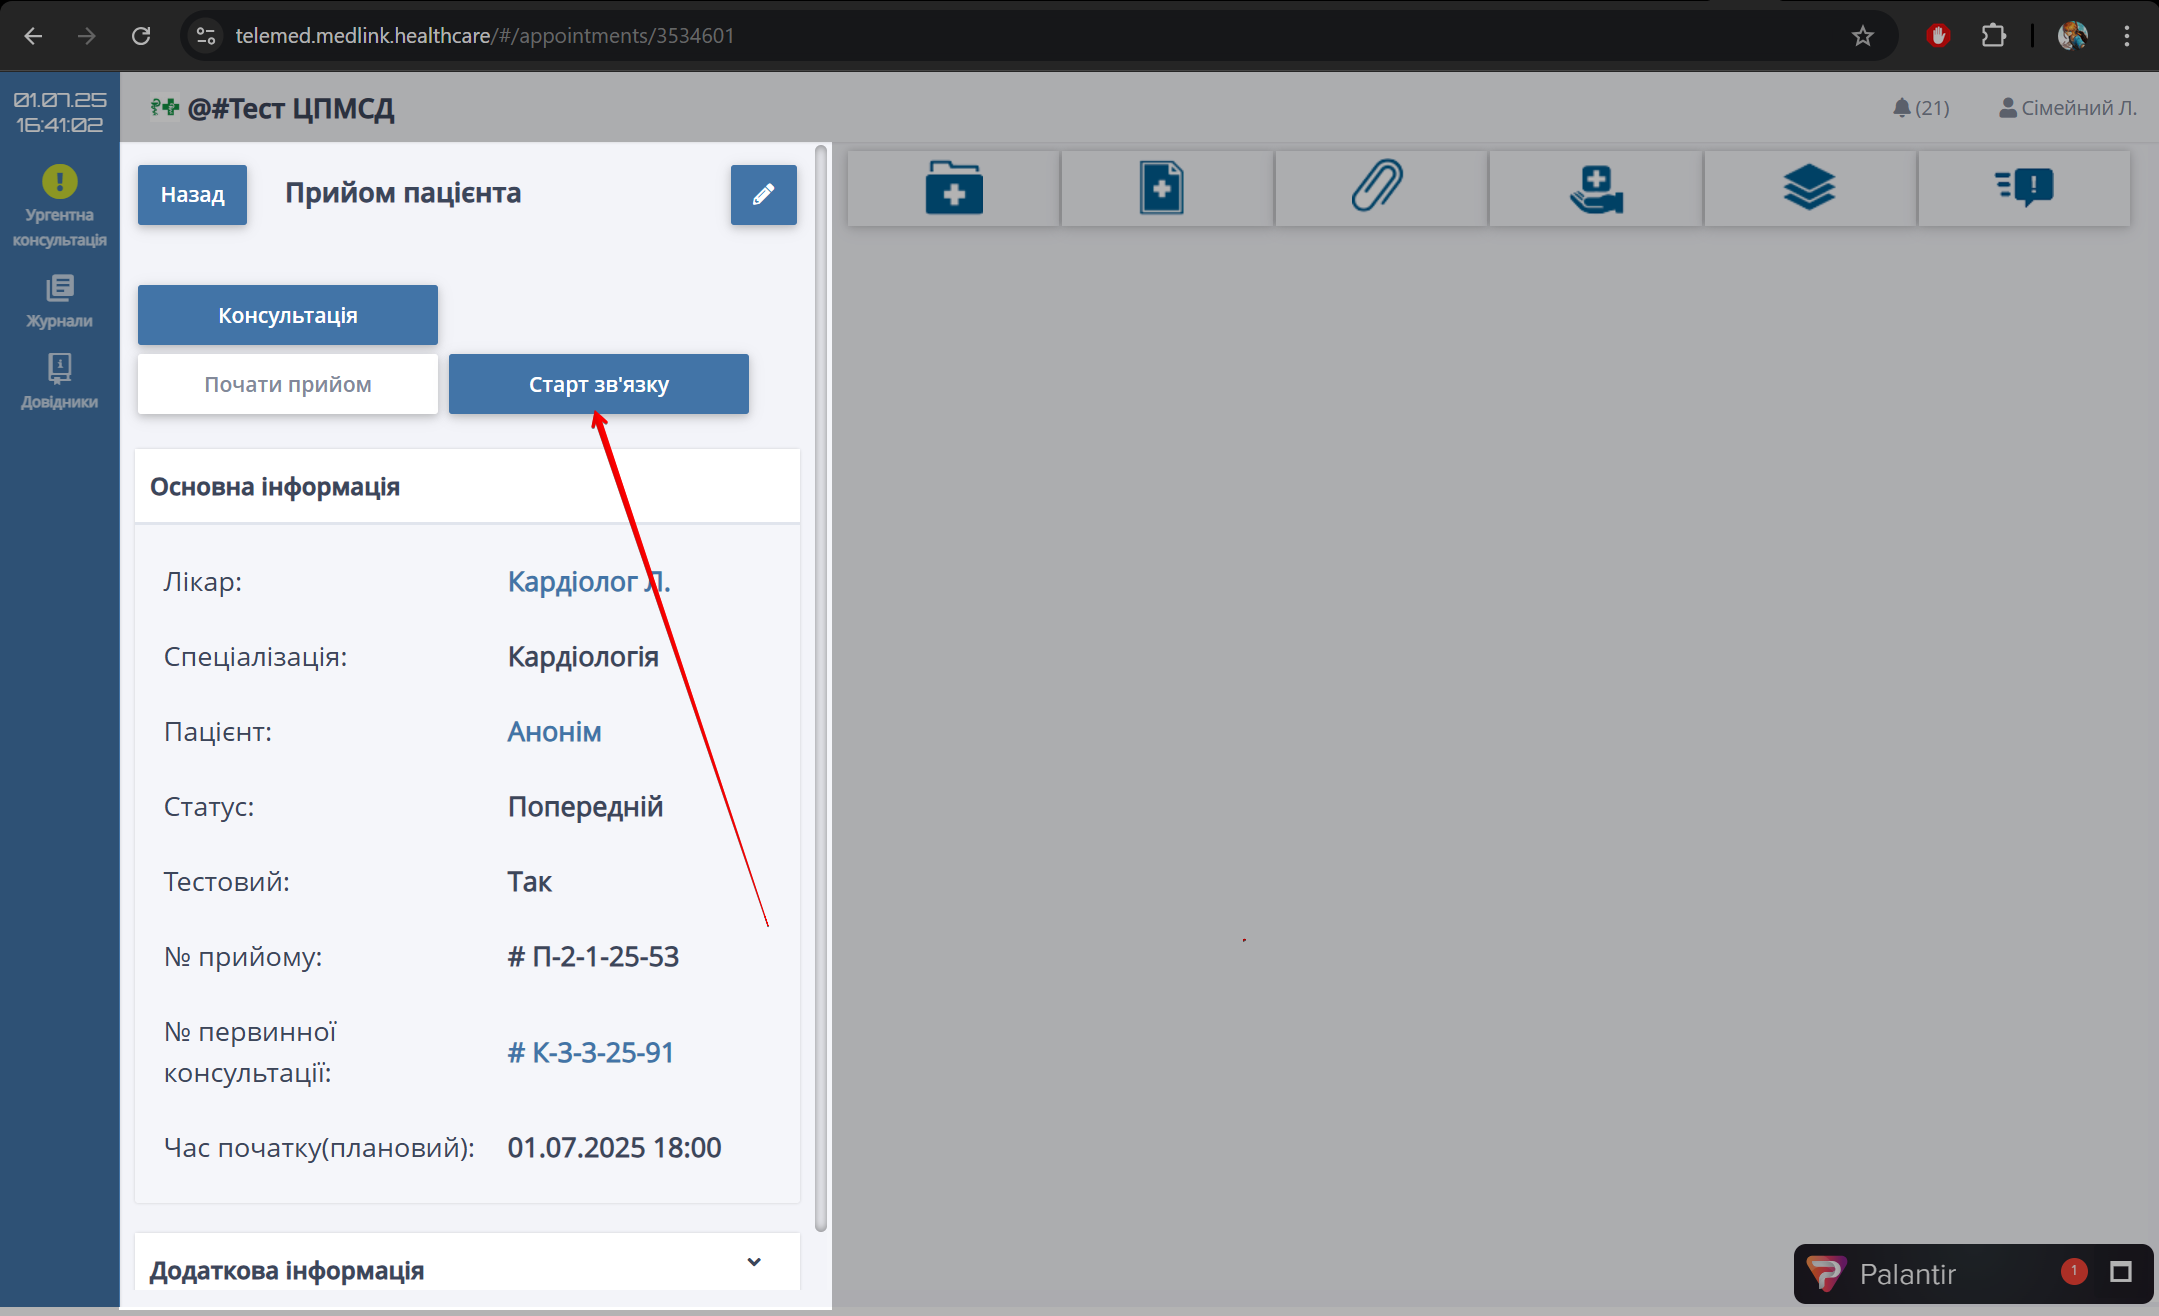The width and height of the screenshot is (2159, 1316).
Task: Click the medical document plus icon
Action: click(1161, 188)
